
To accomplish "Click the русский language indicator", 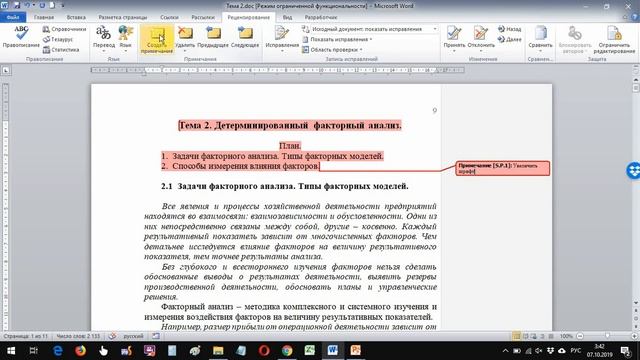I will tap(133, 336).
